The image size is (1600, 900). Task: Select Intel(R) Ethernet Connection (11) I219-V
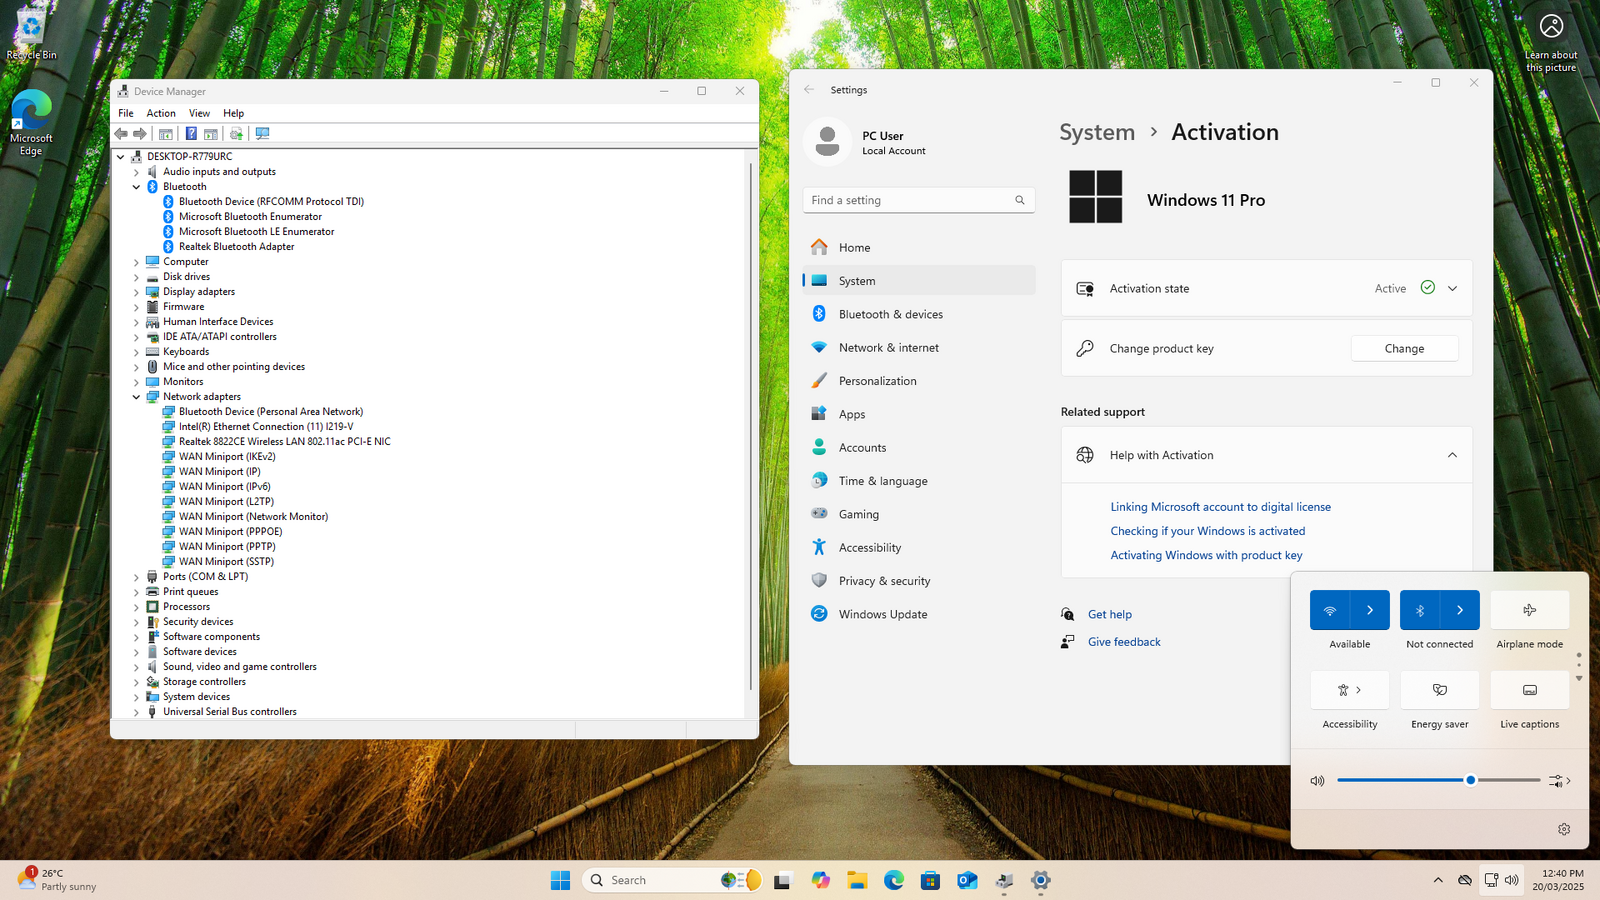[266, 427]
